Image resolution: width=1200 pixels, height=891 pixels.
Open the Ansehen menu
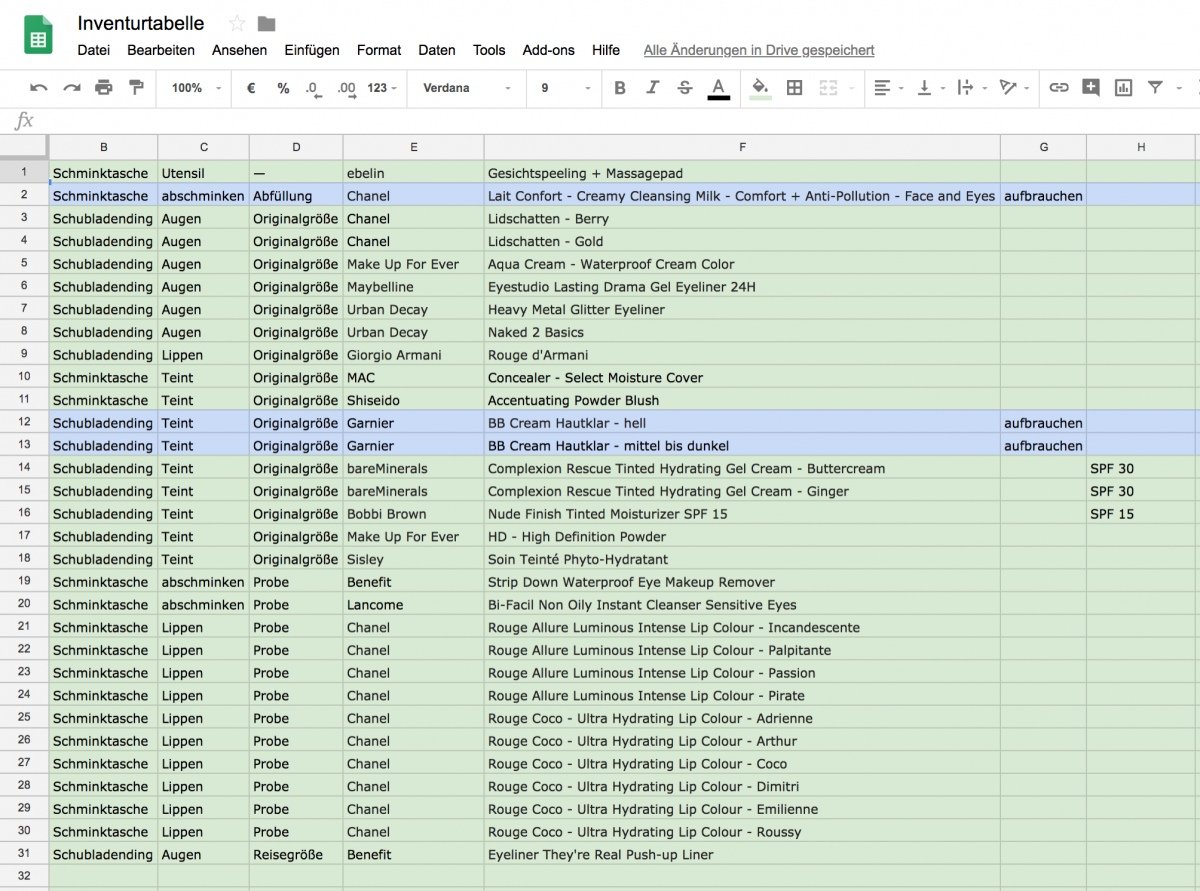coord(240,50)
